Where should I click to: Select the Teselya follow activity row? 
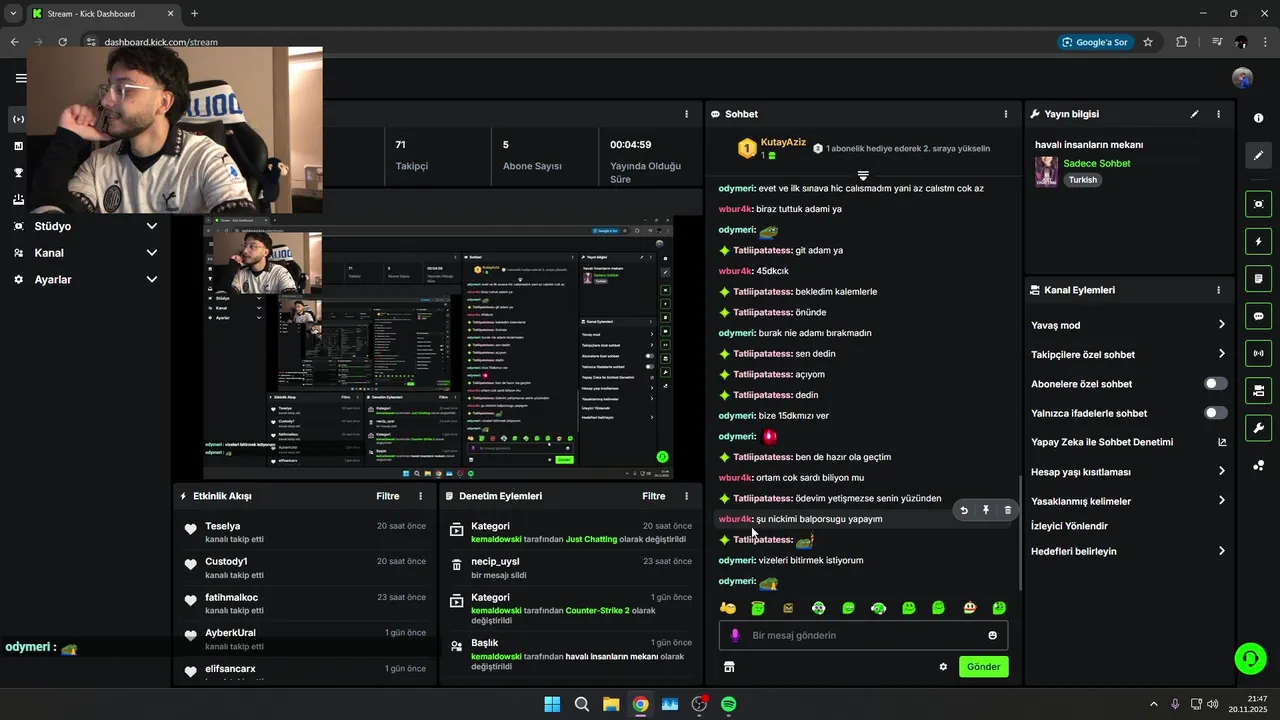(x=305, y=532)
